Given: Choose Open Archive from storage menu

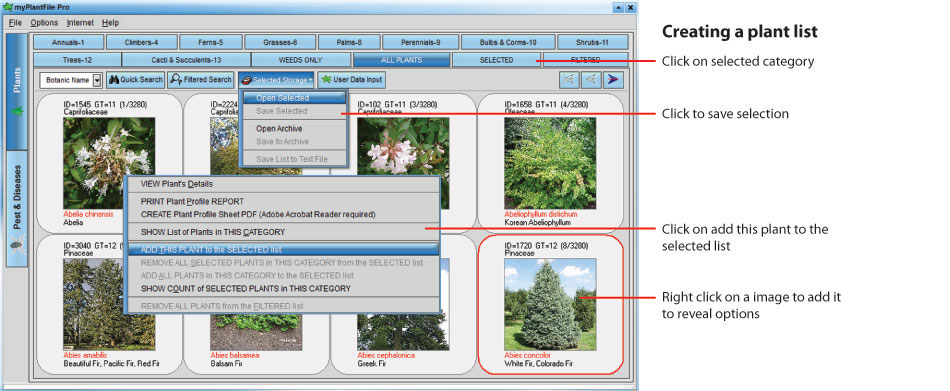Looking at the screenshot, I should click(294, 129).
